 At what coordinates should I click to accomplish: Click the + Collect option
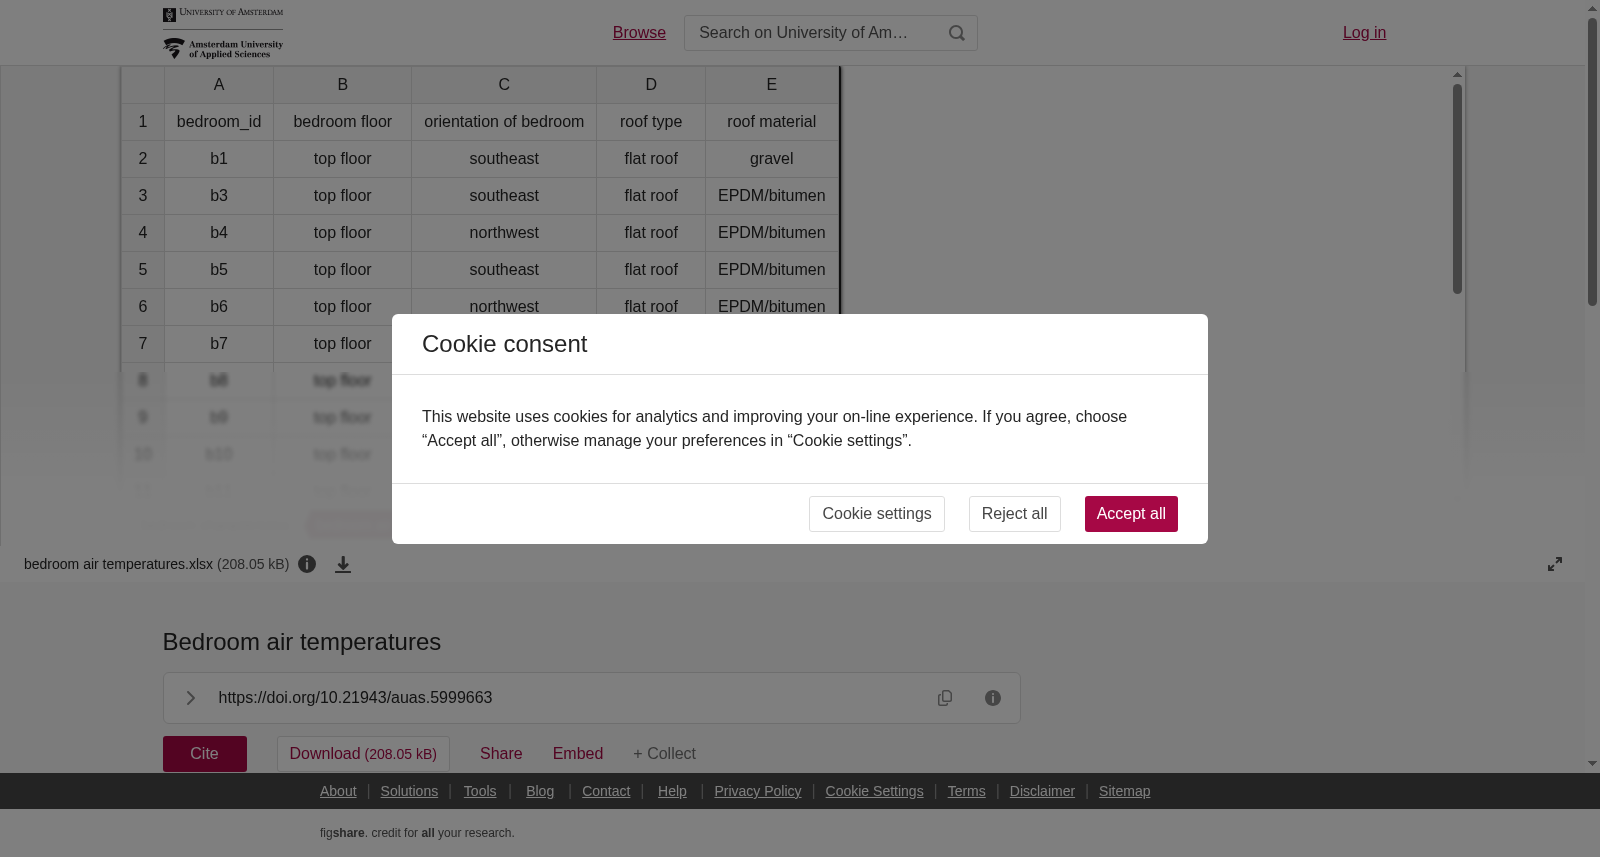[x=664, y=754]
